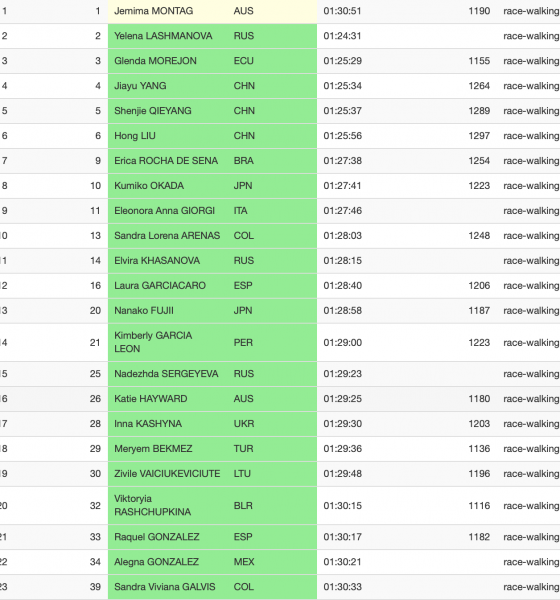The image size is (560, 600).
Task: Open Glenda MOREJON athlete entry
Action: 155,61
